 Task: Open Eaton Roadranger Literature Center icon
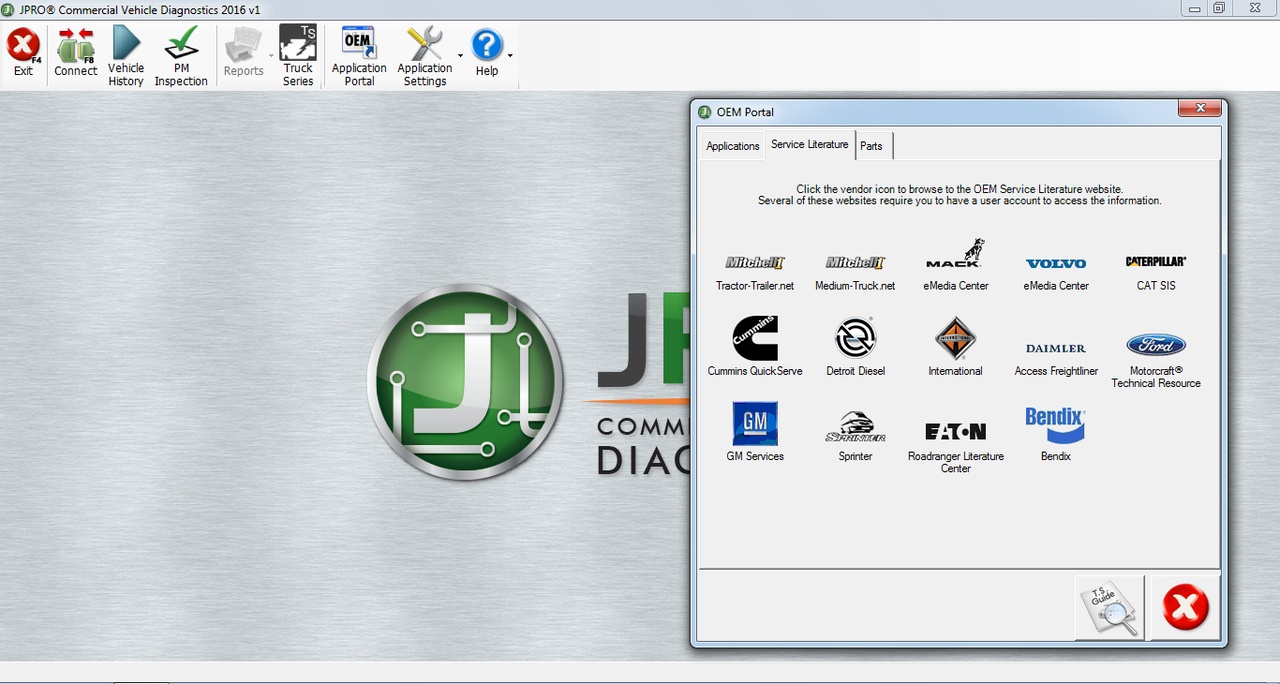955,431
